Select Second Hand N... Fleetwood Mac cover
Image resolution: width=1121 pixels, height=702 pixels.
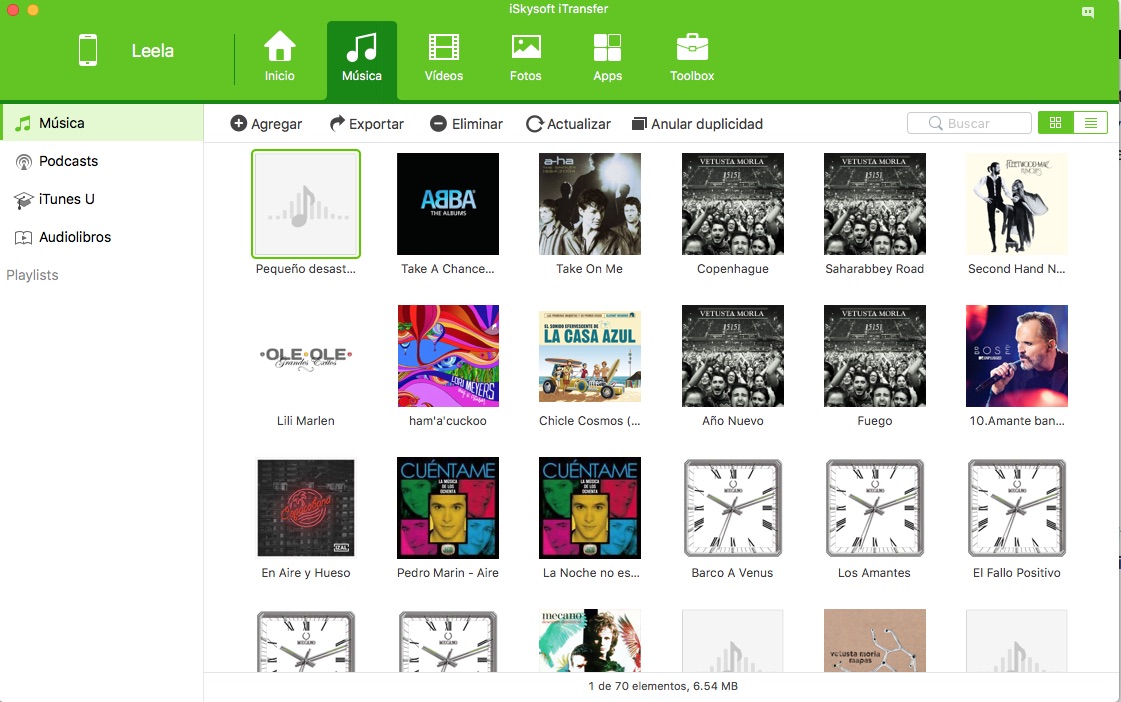1017,204
